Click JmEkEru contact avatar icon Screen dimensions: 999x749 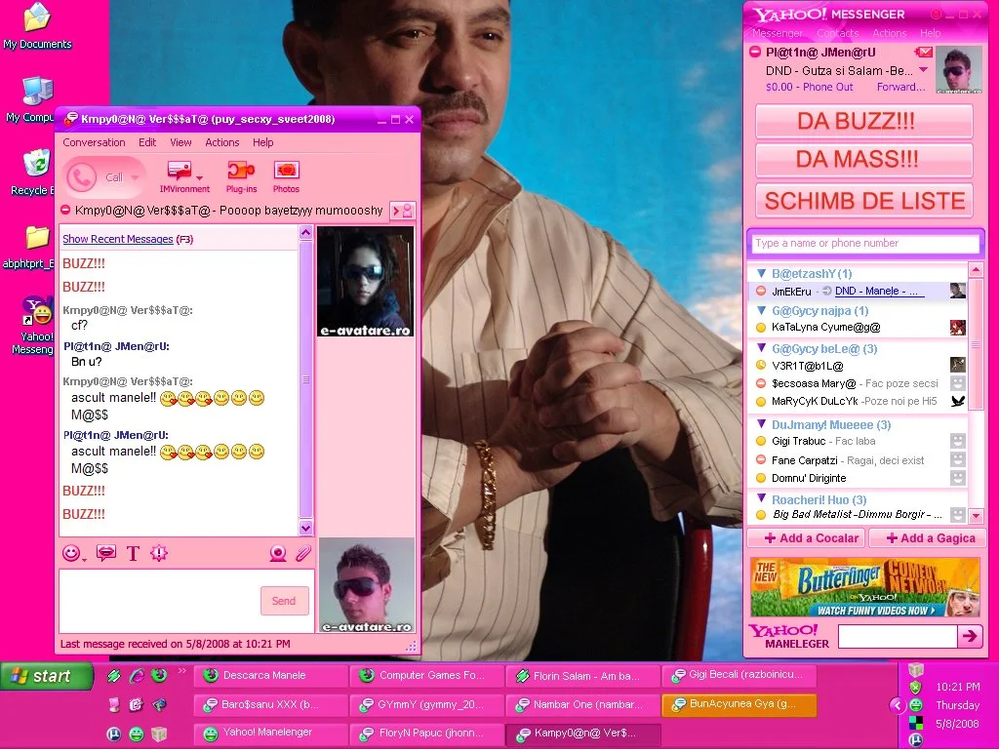958,291
